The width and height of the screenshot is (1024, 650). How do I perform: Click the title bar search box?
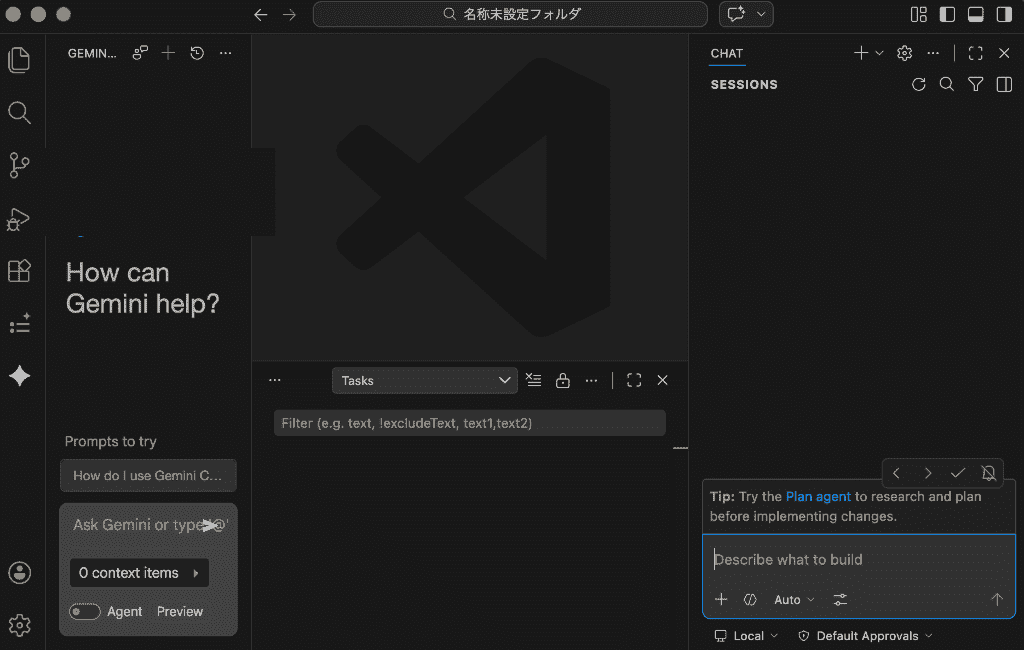510,14
